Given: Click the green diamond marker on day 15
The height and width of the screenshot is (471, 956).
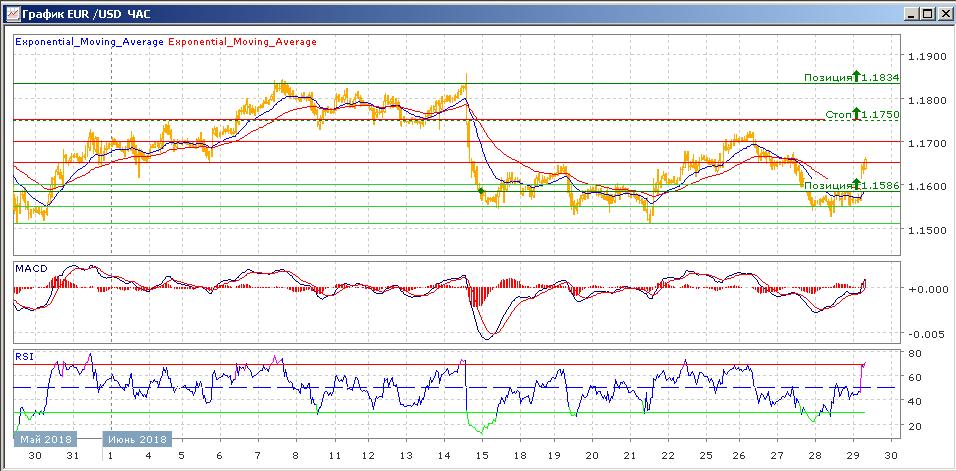Looking at the screenshot, I should 481,191.
